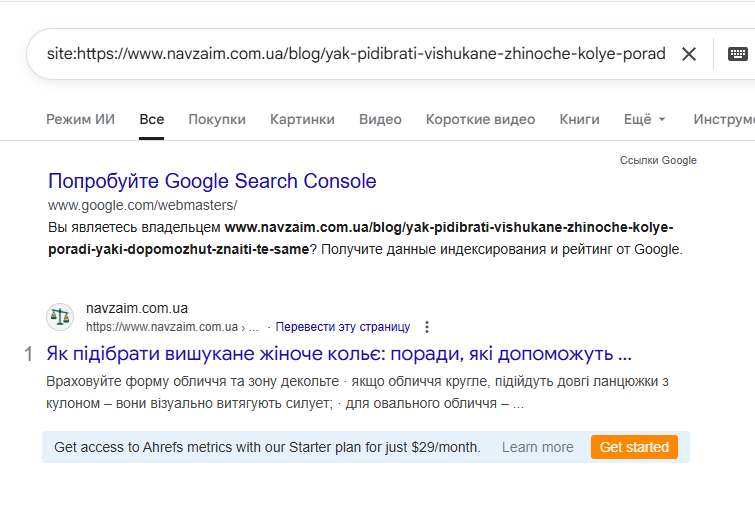Click the Як підібрати вишукане жіноче кольє result
The height and width of the screenshot is (508, 755).
pos(339,354)
